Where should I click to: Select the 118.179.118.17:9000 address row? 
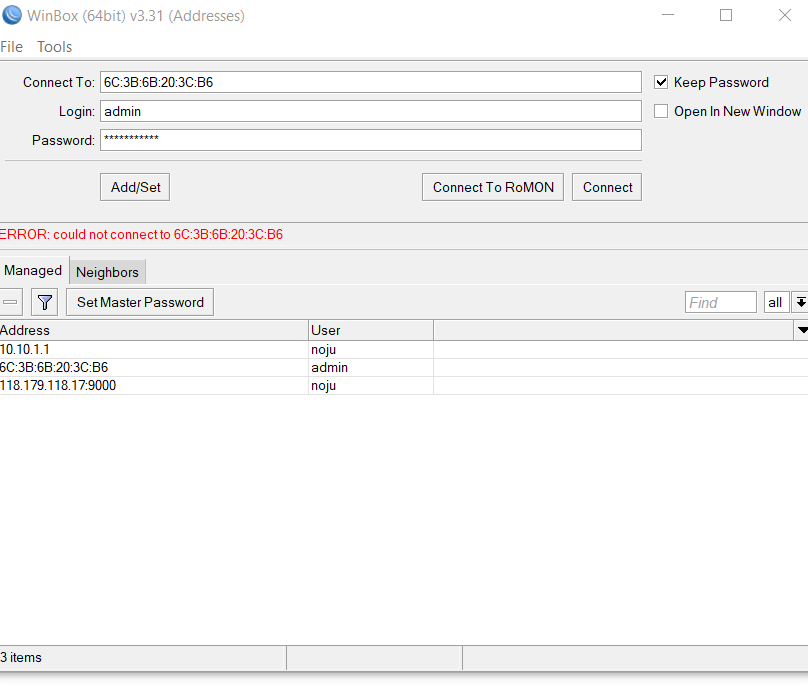(404, 386)
